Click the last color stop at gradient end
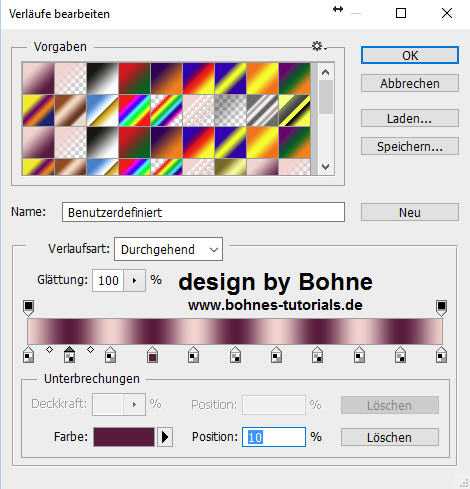Screen dimensions: 470x489 point(441,355)
